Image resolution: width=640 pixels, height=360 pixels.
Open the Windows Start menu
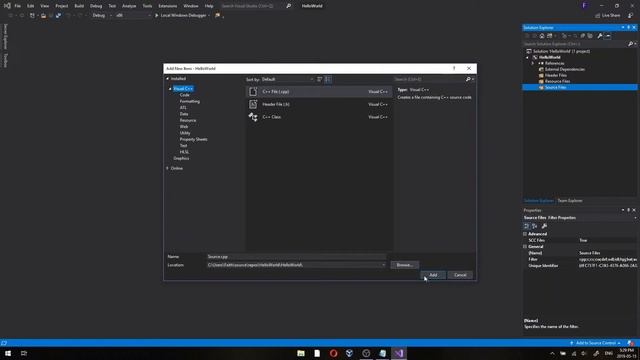tap(8, 353)
